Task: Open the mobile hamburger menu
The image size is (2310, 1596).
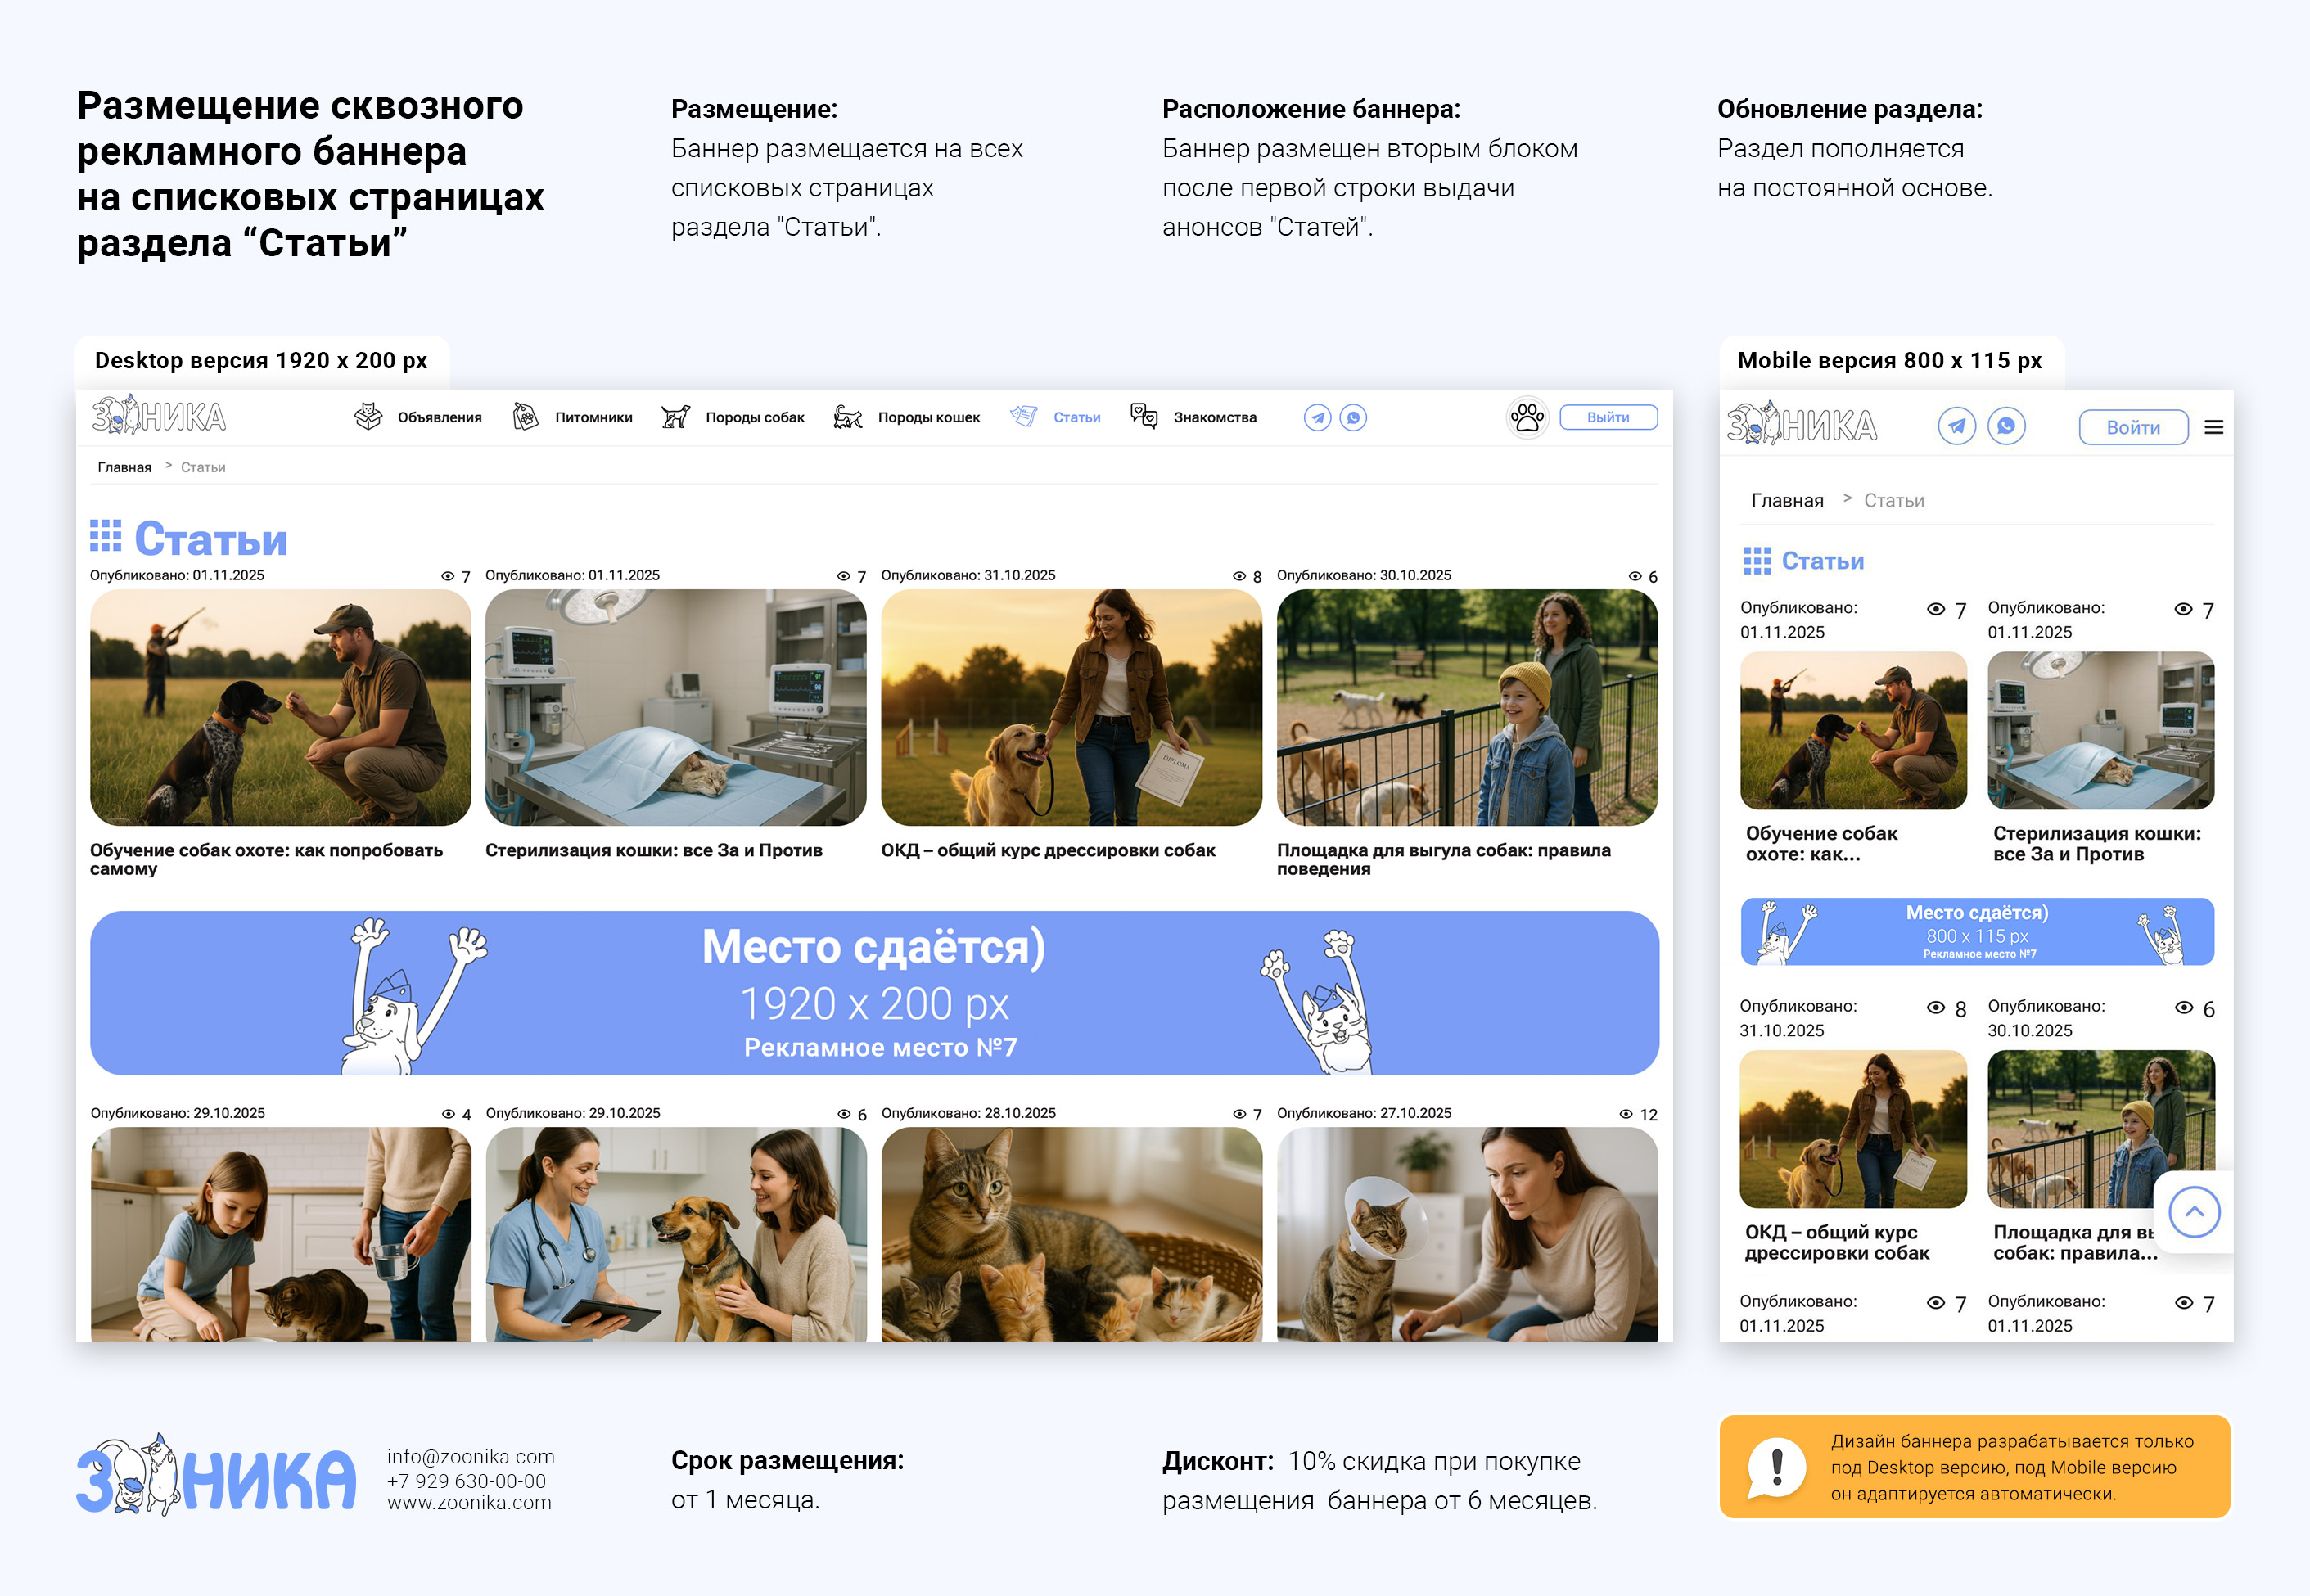Action: [x=2214, y=427]
